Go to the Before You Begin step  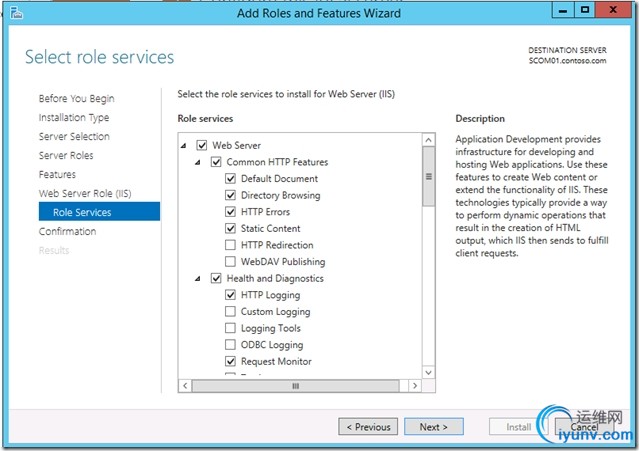tap(77, 99)
